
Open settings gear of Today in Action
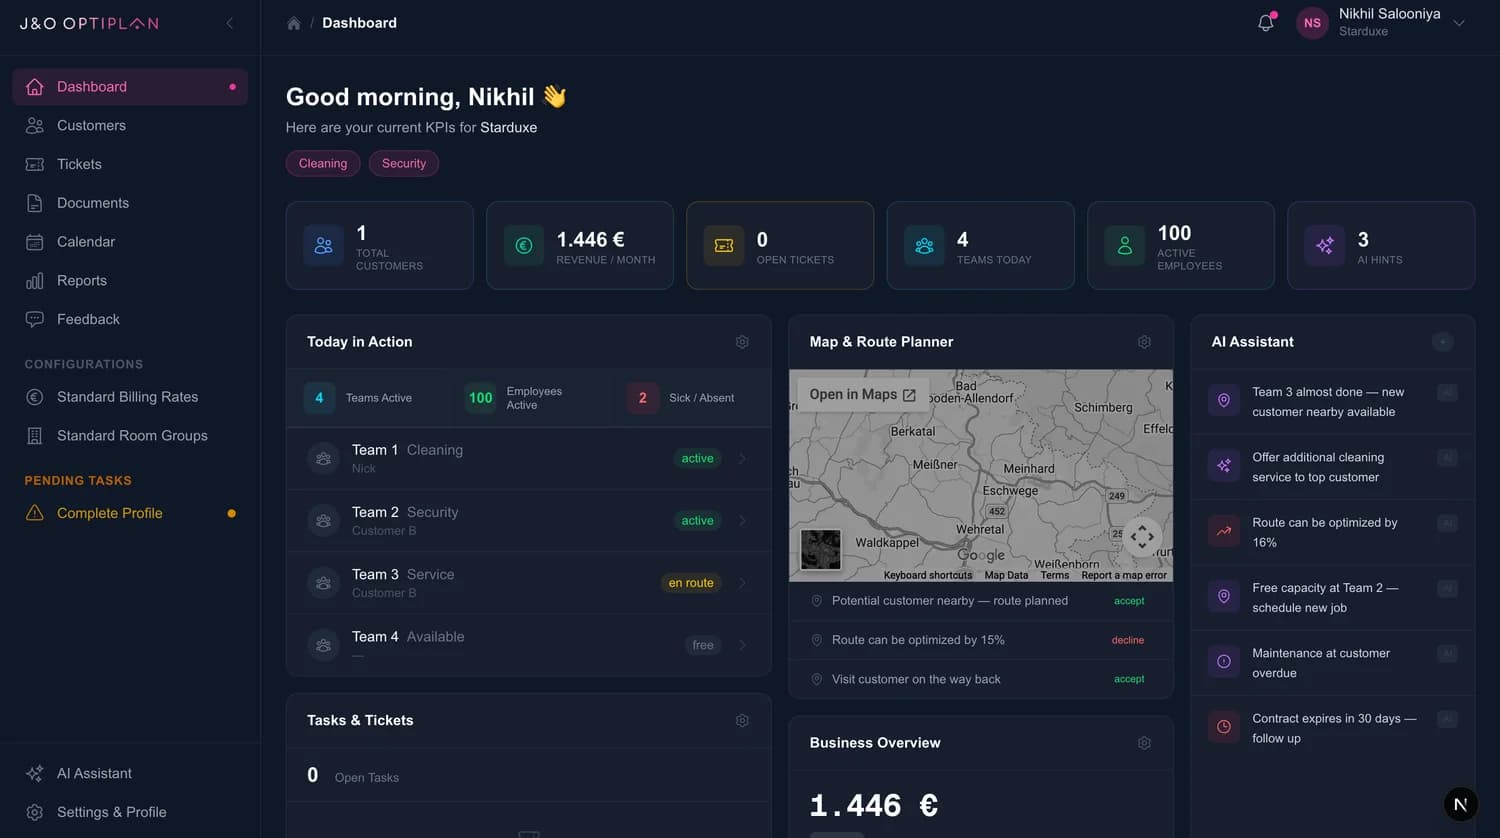click(x=742, y=342)
